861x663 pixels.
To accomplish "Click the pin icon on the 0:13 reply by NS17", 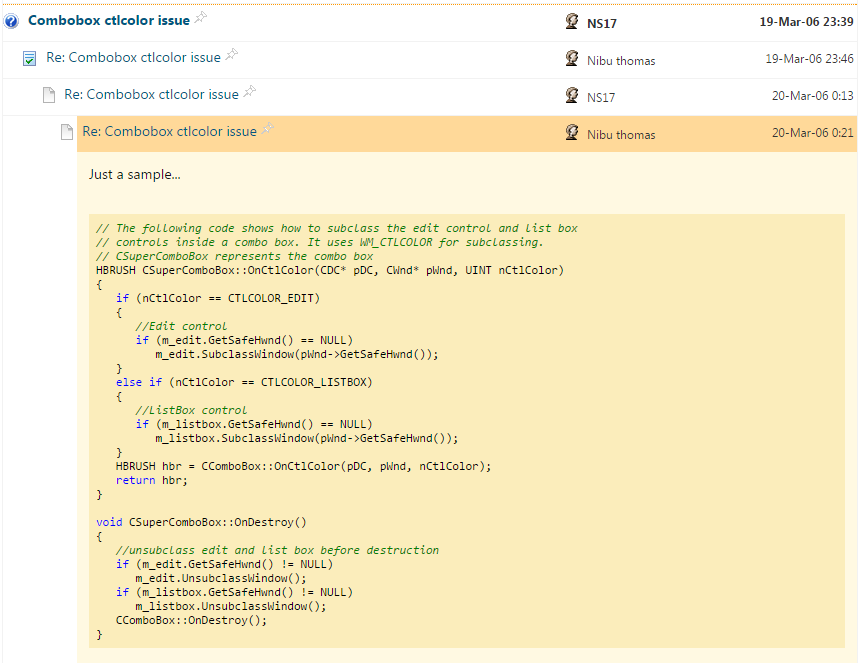I will tap(250, 91).
